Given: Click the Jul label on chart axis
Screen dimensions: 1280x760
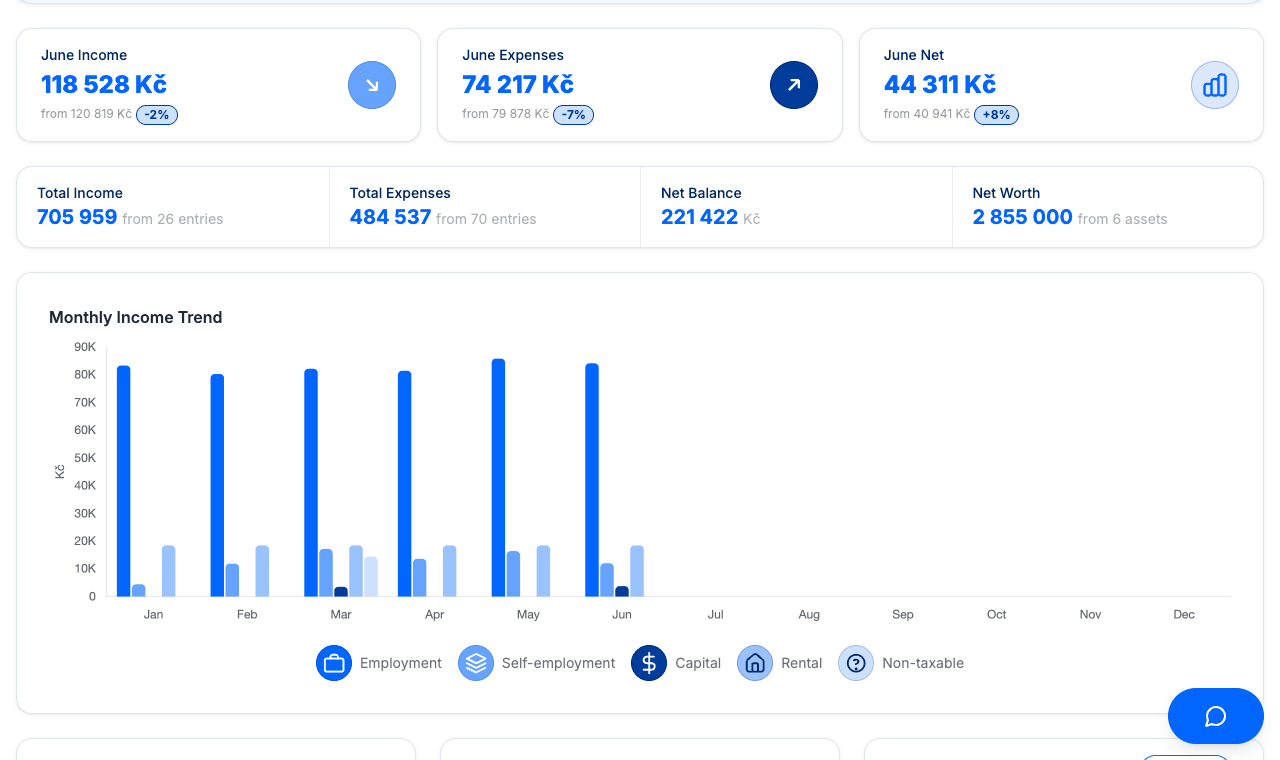Looking at the screenshot, I should click(715, 614).
